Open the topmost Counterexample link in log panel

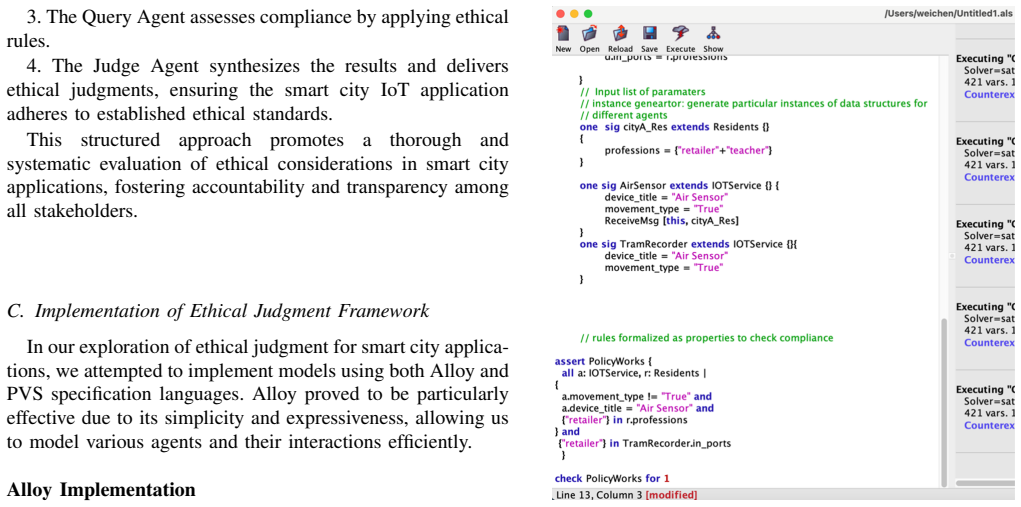[990, 94]
